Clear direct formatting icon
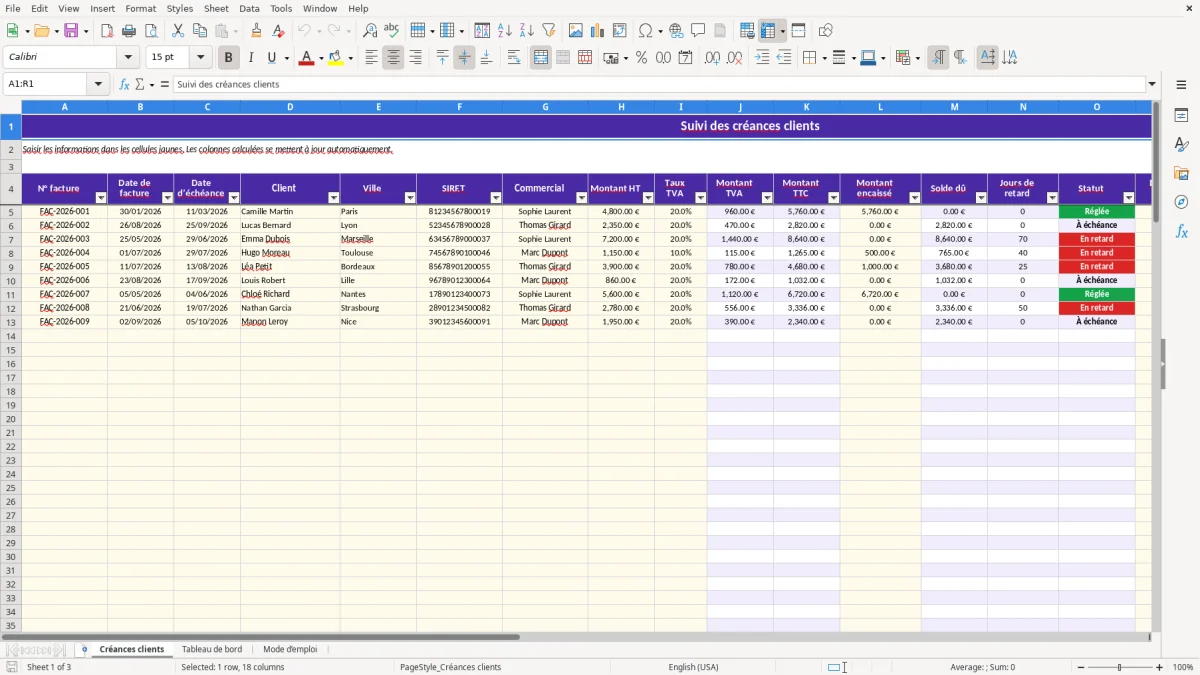 coord(278,31)
